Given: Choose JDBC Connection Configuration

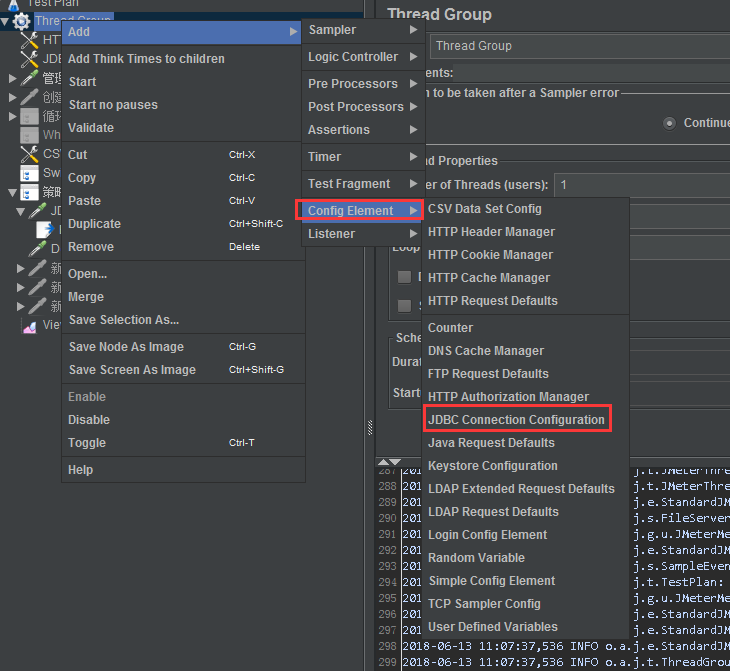Looking at the screenshot, I should coord(516,420).
